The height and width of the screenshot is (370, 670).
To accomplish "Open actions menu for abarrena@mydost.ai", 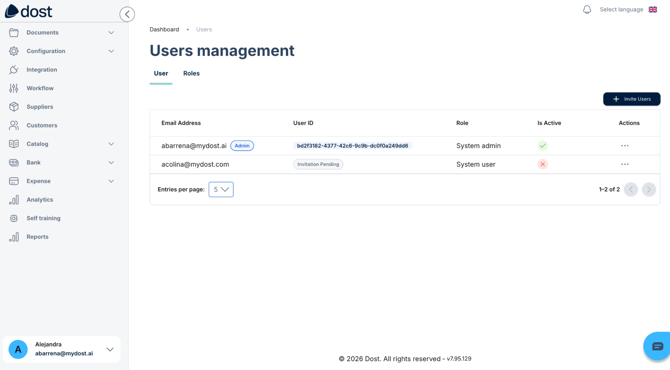I will [x=625, y=146].
